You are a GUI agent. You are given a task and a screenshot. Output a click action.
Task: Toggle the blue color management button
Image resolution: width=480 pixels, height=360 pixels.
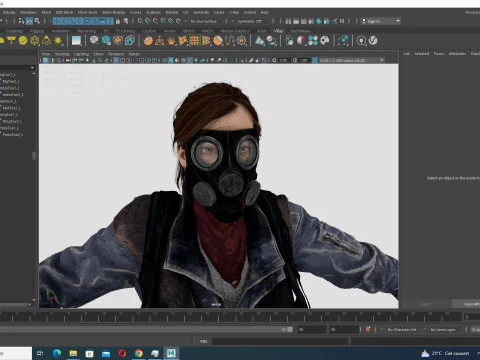(x=315, y=60)
